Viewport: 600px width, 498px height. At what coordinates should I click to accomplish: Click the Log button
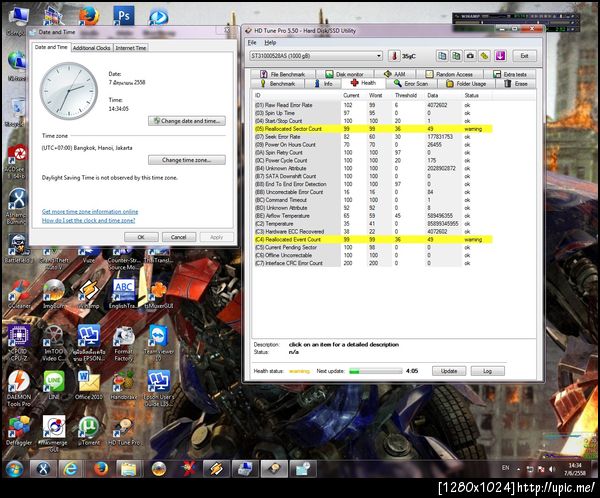487,371
